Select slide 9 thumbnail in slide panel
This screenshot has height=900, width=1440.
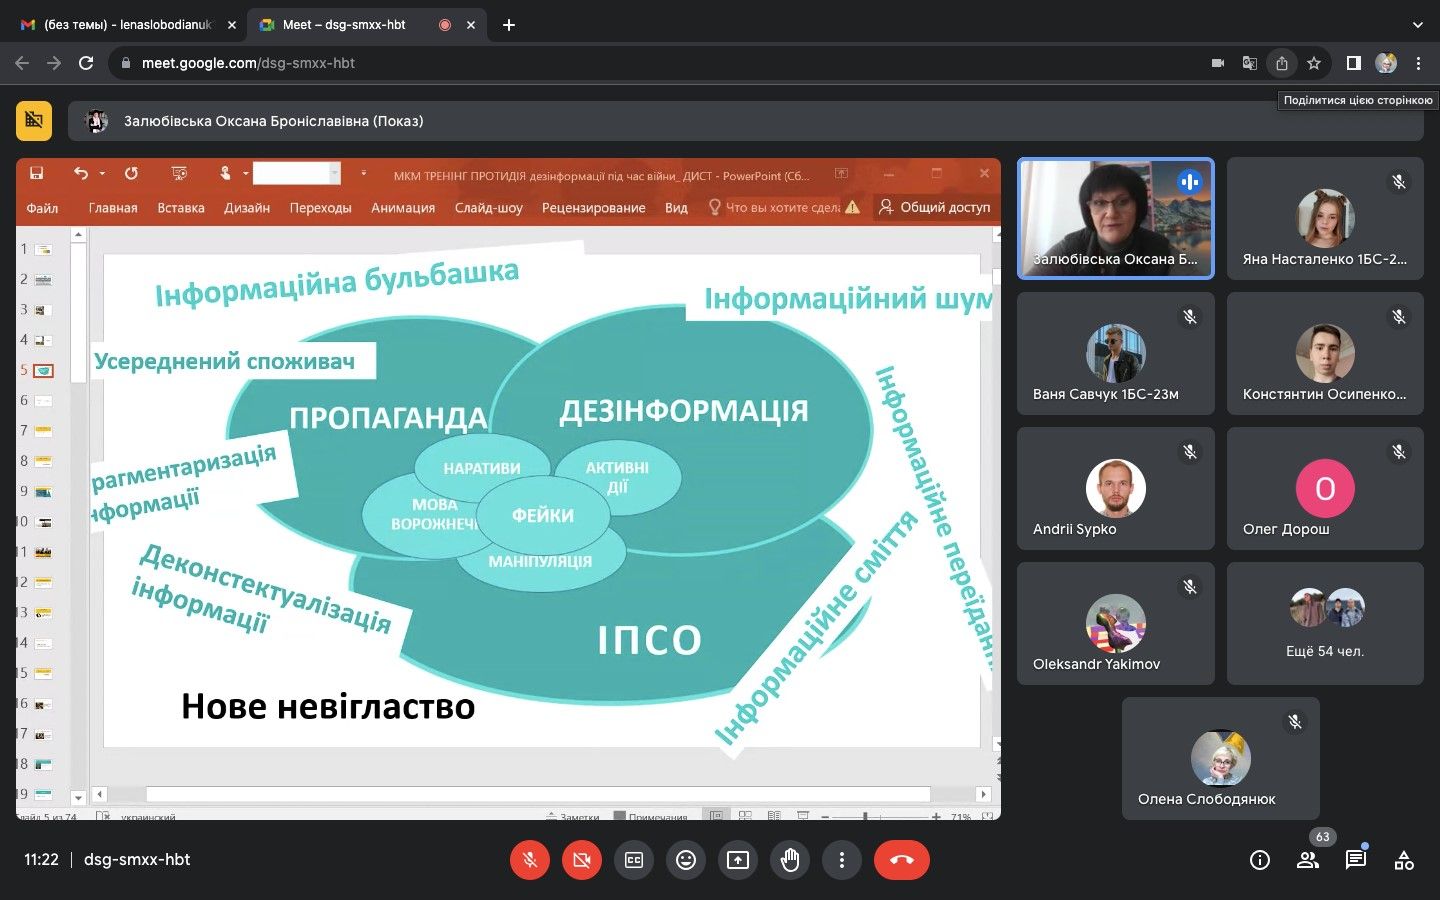(x=43, y=492)
